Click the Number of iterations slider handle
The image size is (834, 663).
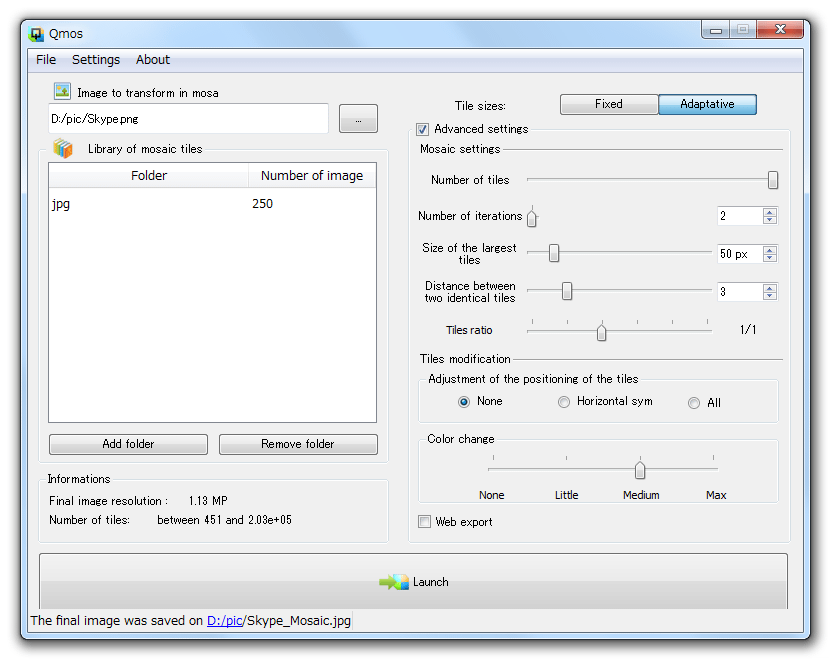click(532, 217)
